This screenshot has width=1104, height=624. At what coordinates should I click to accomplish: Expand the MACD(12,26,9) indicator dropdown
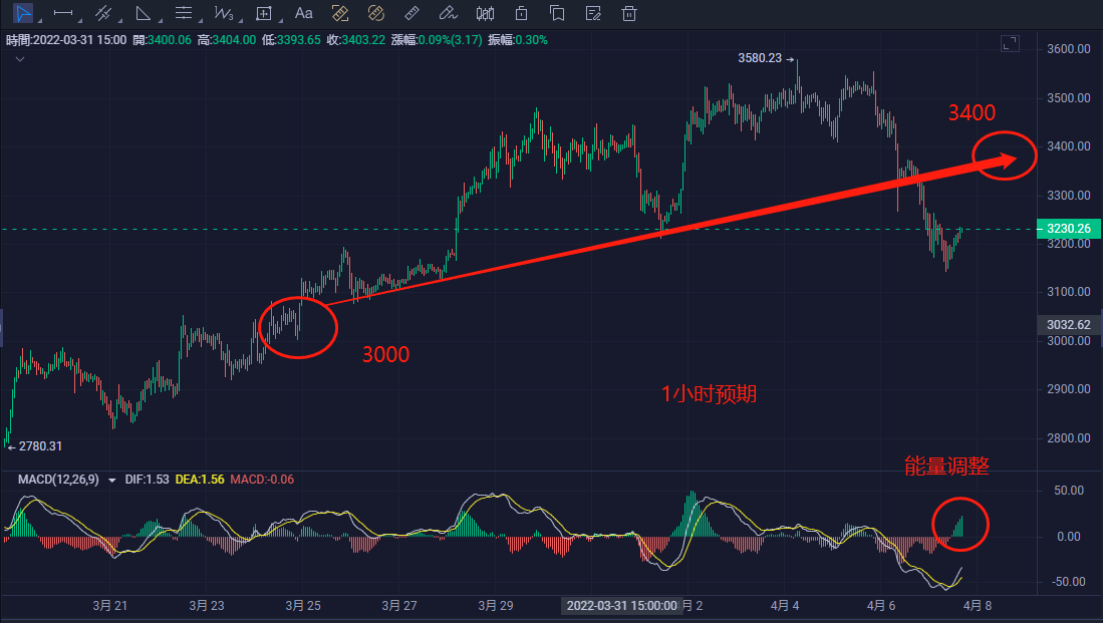click(112, 481)
